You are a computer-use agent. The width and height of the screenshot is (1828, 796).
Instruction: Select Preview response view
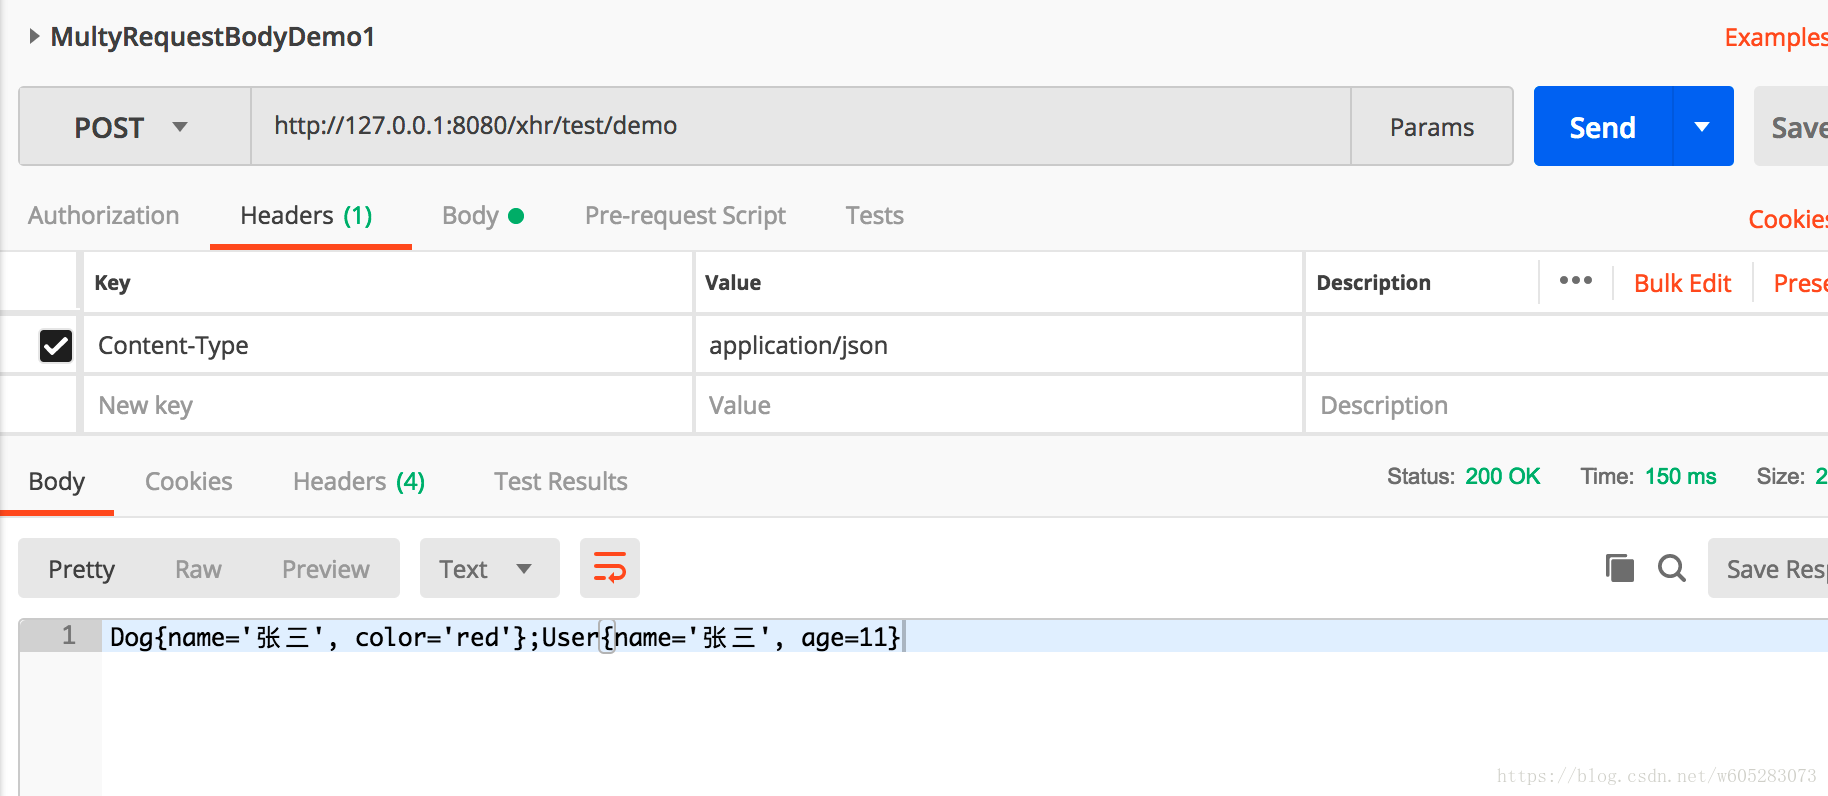(x=326, y=569)
